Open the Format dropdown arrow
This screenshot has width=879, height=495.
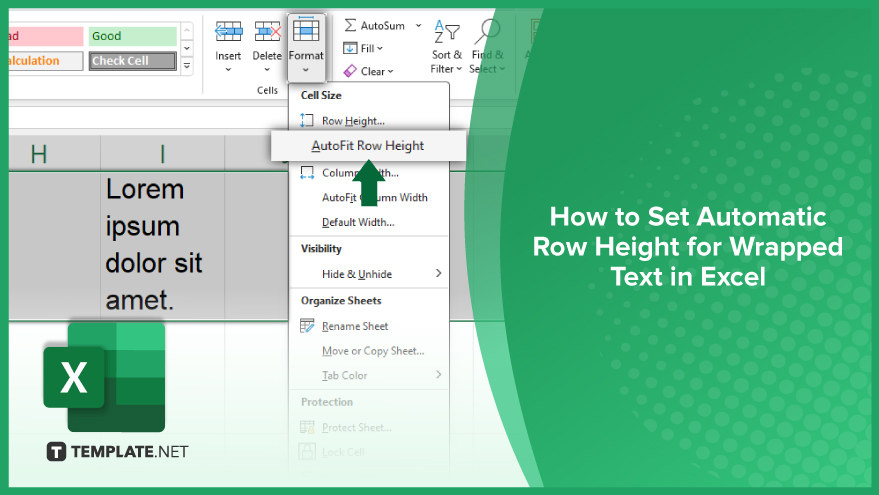306,70
